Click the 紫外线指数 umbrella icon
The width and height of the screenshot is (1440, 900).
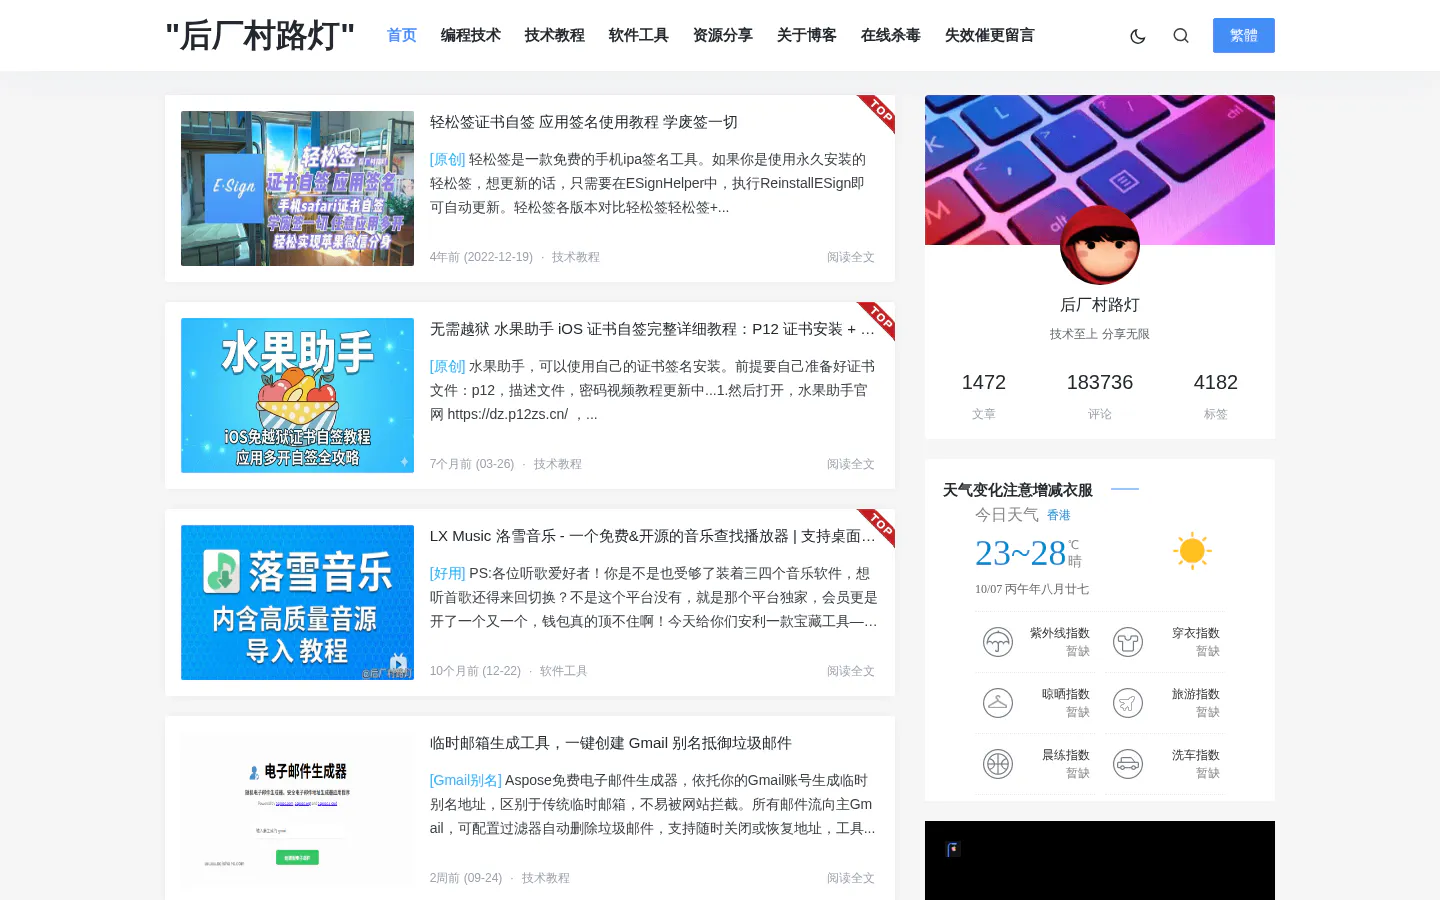coord(998,642)
